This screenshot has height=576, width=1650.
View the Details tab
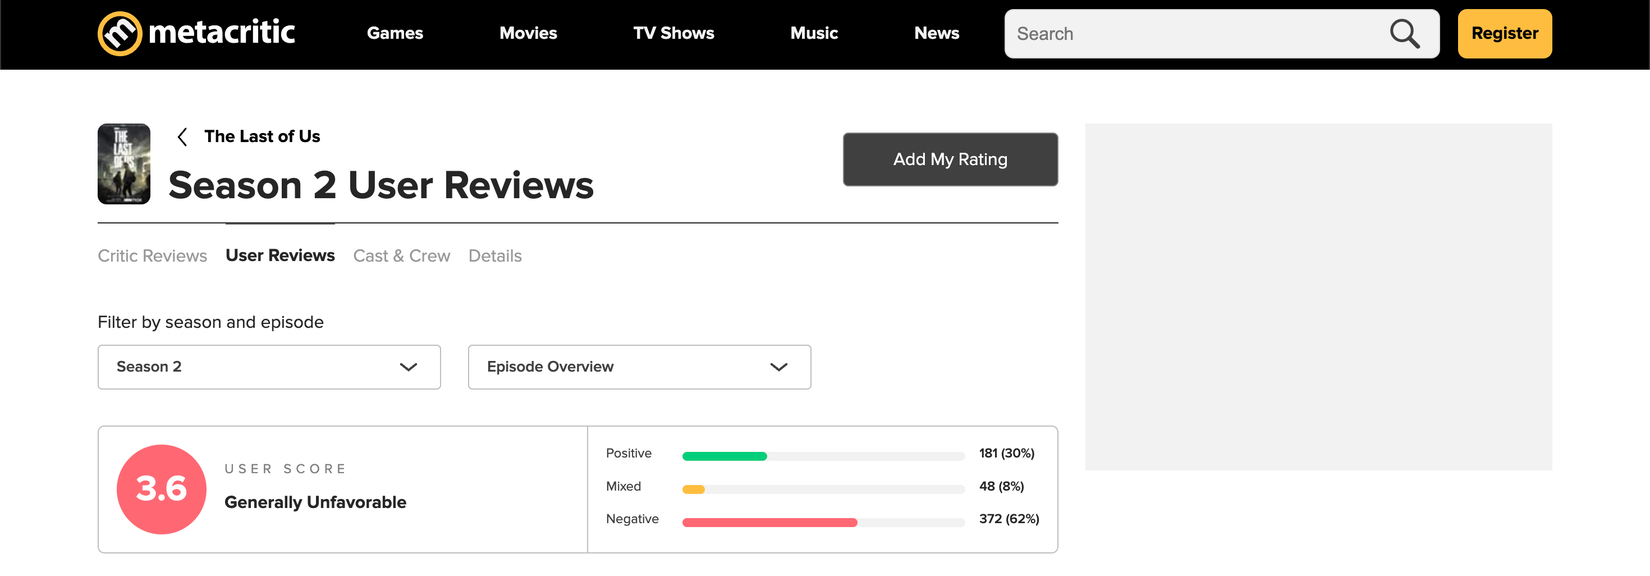tap(495, 256)
